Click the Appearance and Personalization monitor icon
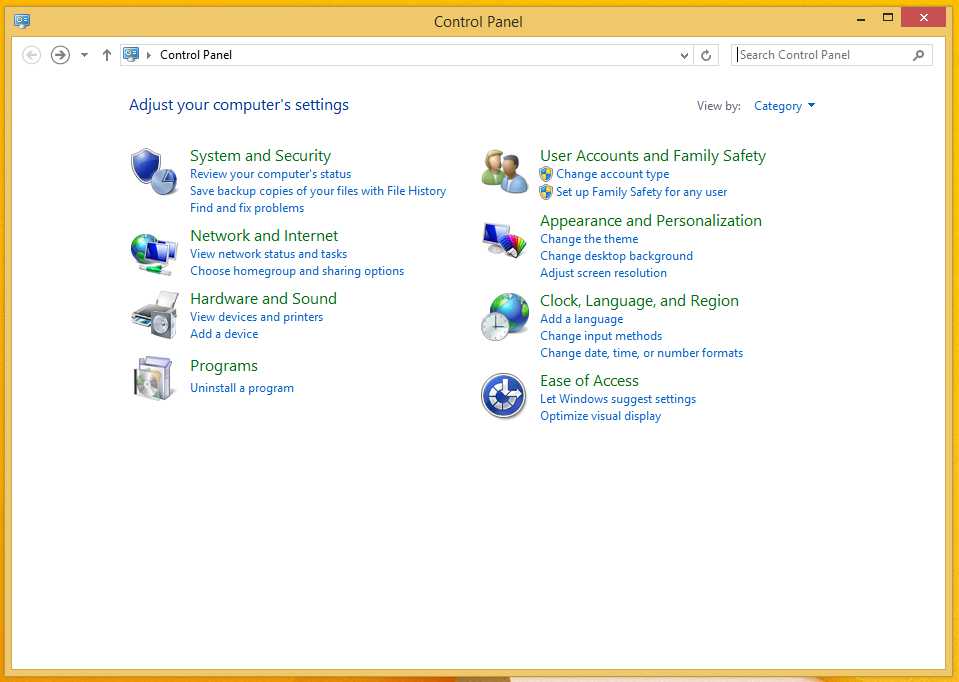959x682 pixels. pyautogui.click(x=504, y=240)
